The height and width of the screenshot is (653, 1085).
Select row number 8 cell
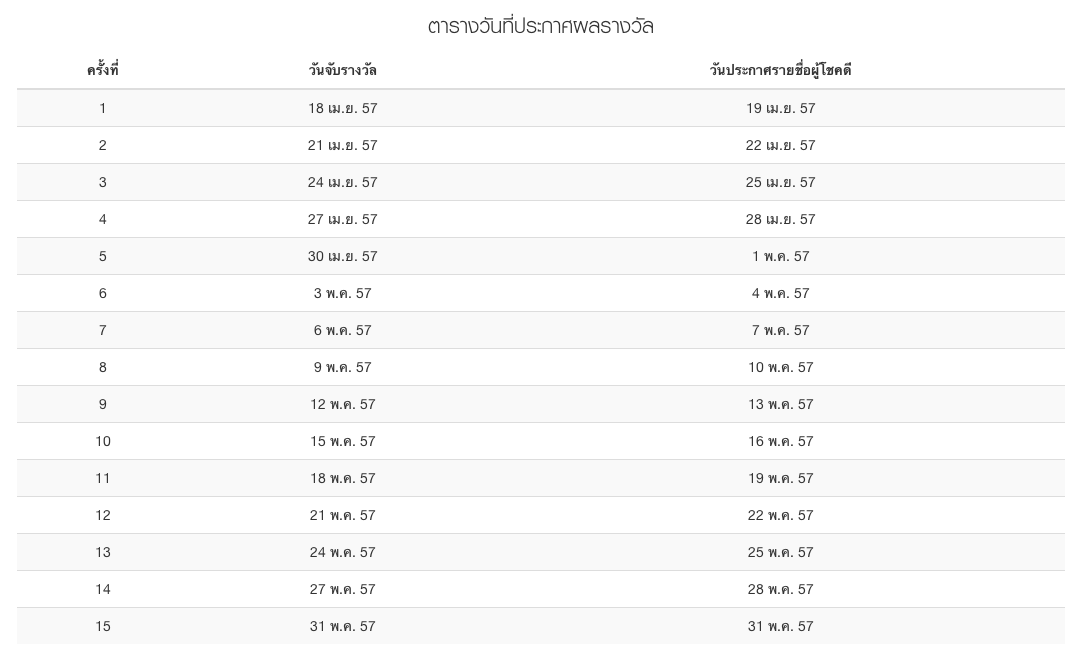(x=102, y=367)
